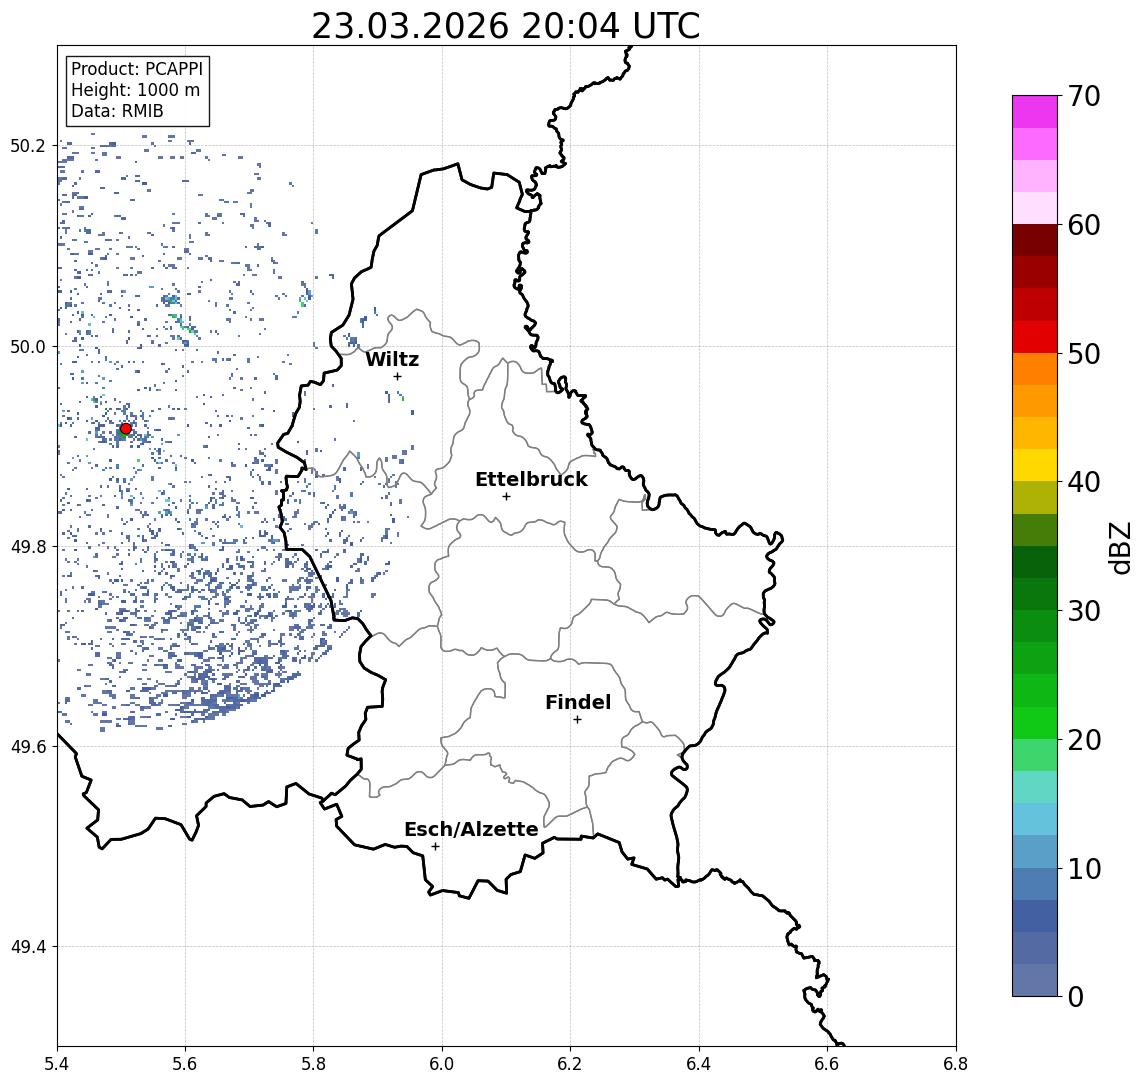
Task: Click the longitude label 5.4
Action: (x=57, y=1064)
